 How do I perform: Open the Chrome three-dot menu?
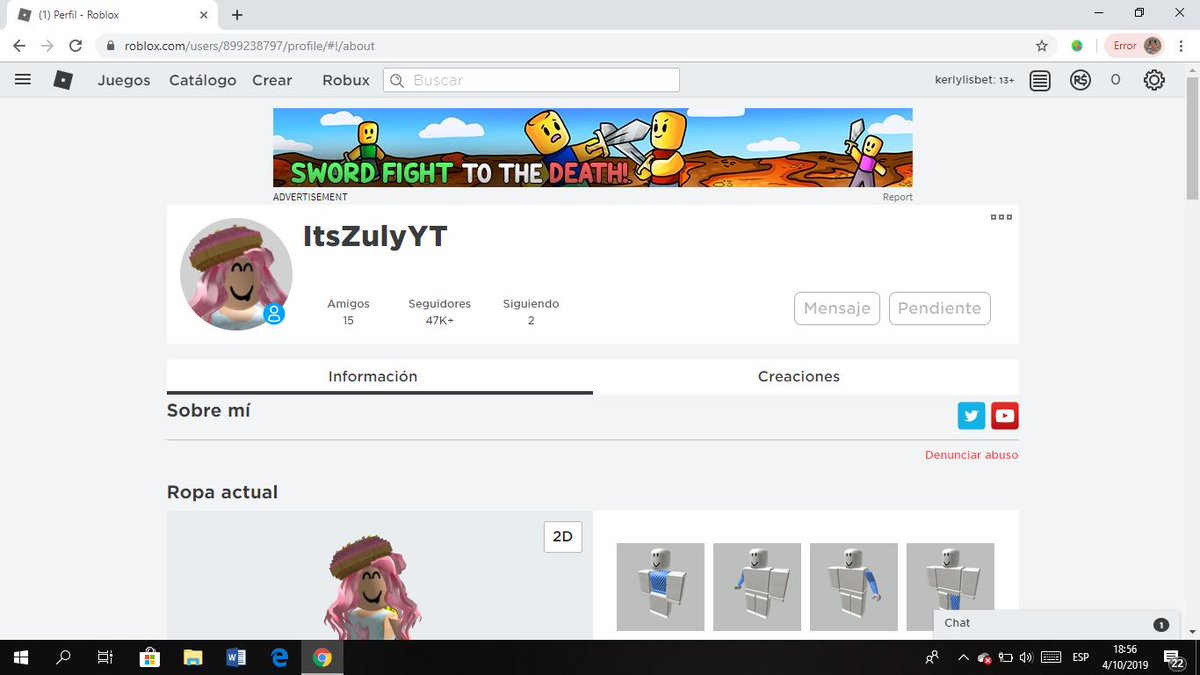point(1182,45)
